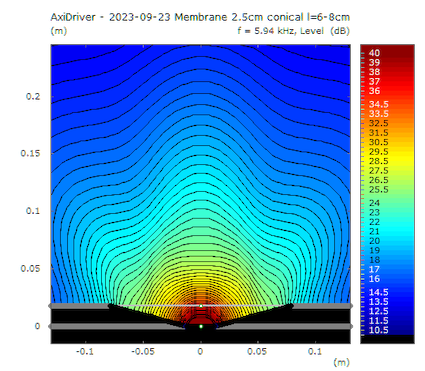The height and width of the screenshot is (371, 425).
Task: Click the '0.2' vertical axis tick label
Action: [x=33, y=97]
